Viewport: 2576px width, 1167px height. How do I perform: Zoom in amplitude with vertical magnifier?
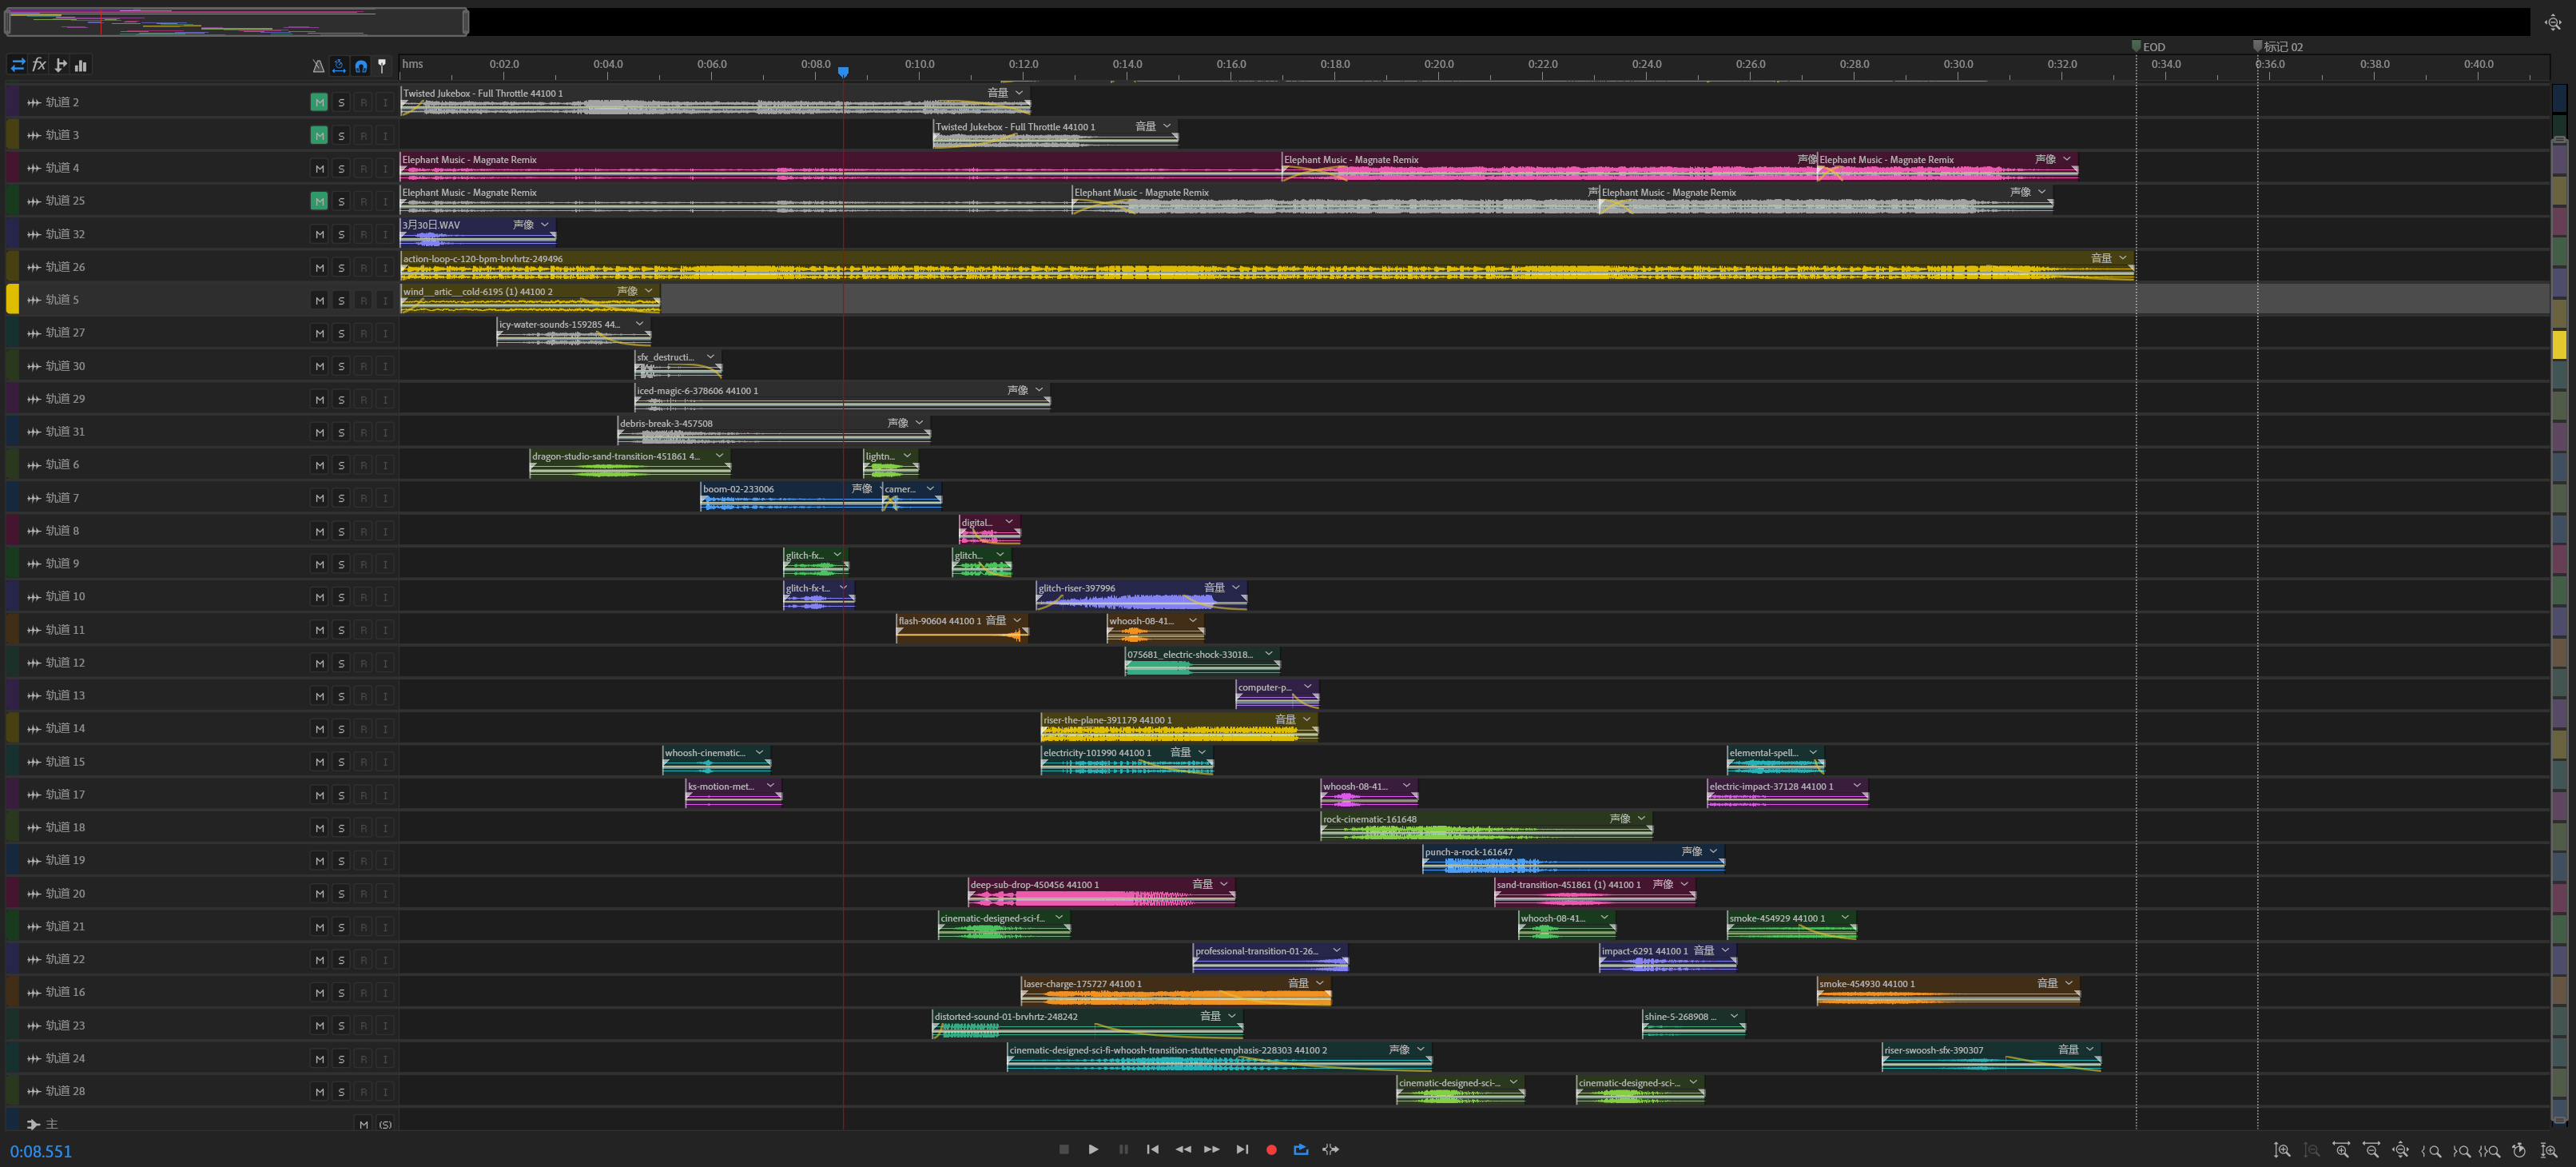[x=2282, y=1150]
